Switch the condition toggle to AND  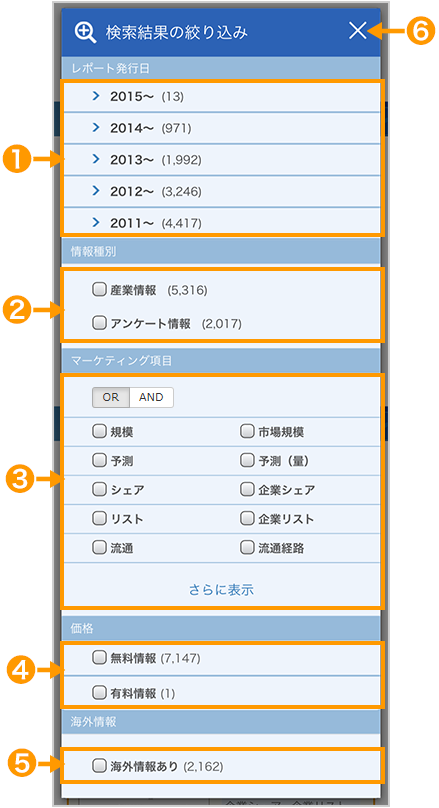pyautogui.click(x=151, y=397)
